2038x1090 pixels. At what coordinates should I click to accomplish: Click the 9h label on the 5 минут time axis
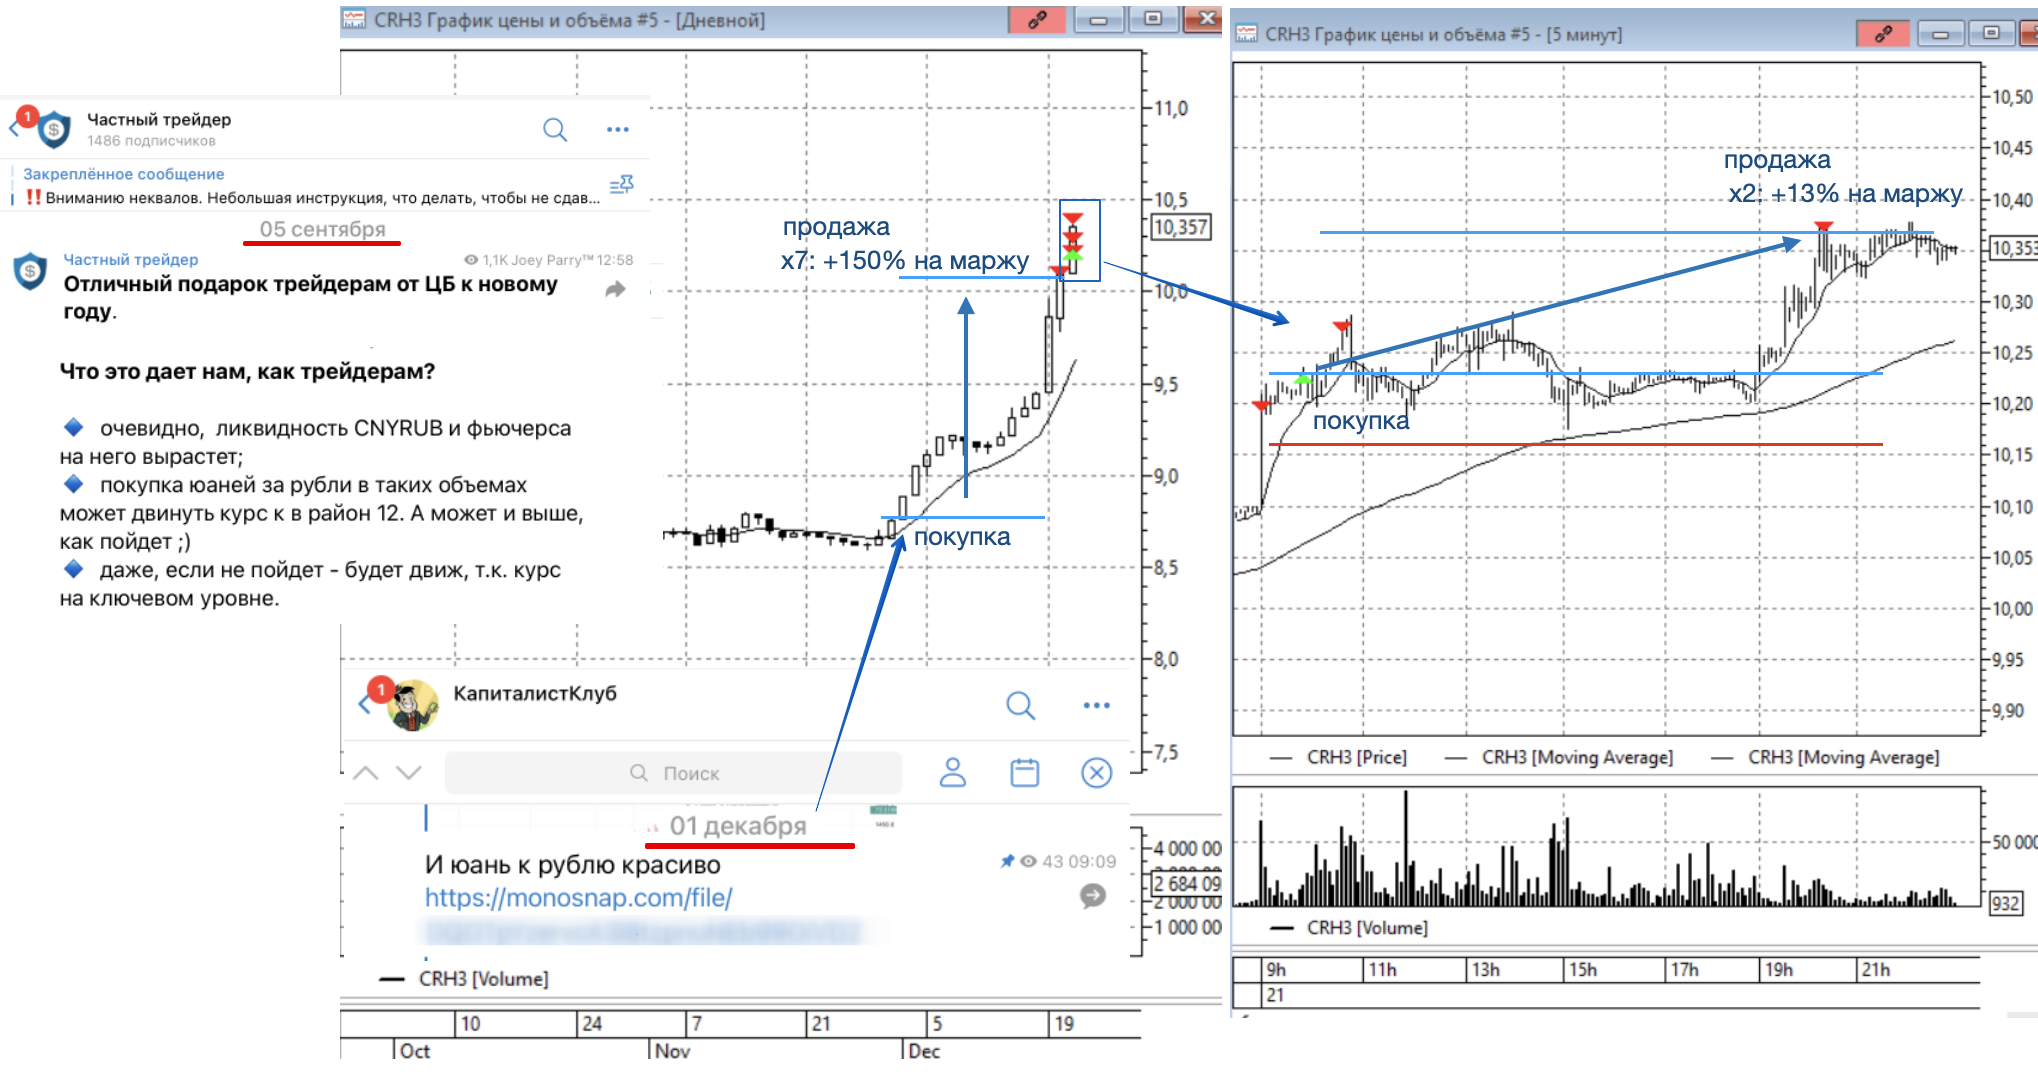pos(1277,969)
